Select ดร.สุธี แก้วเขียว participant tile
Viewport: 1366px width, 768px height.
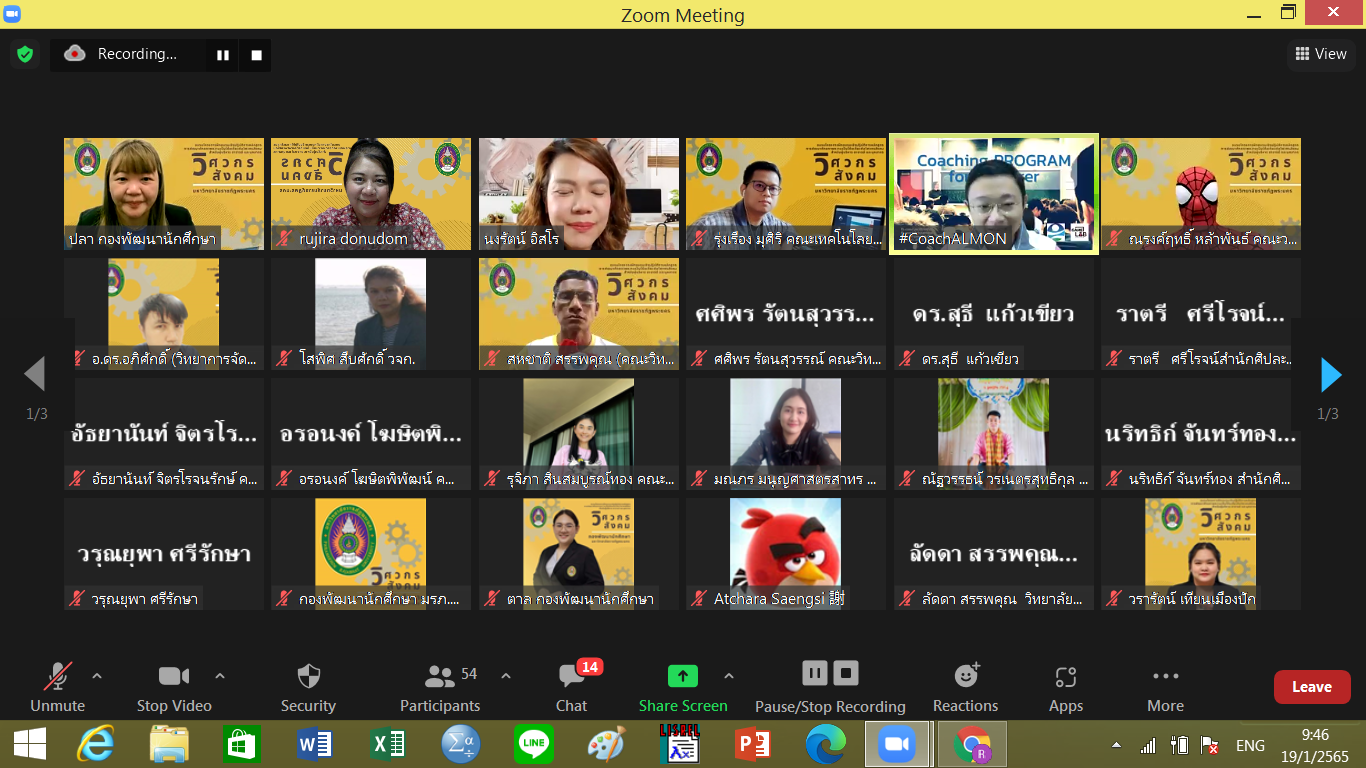(994, 314)
